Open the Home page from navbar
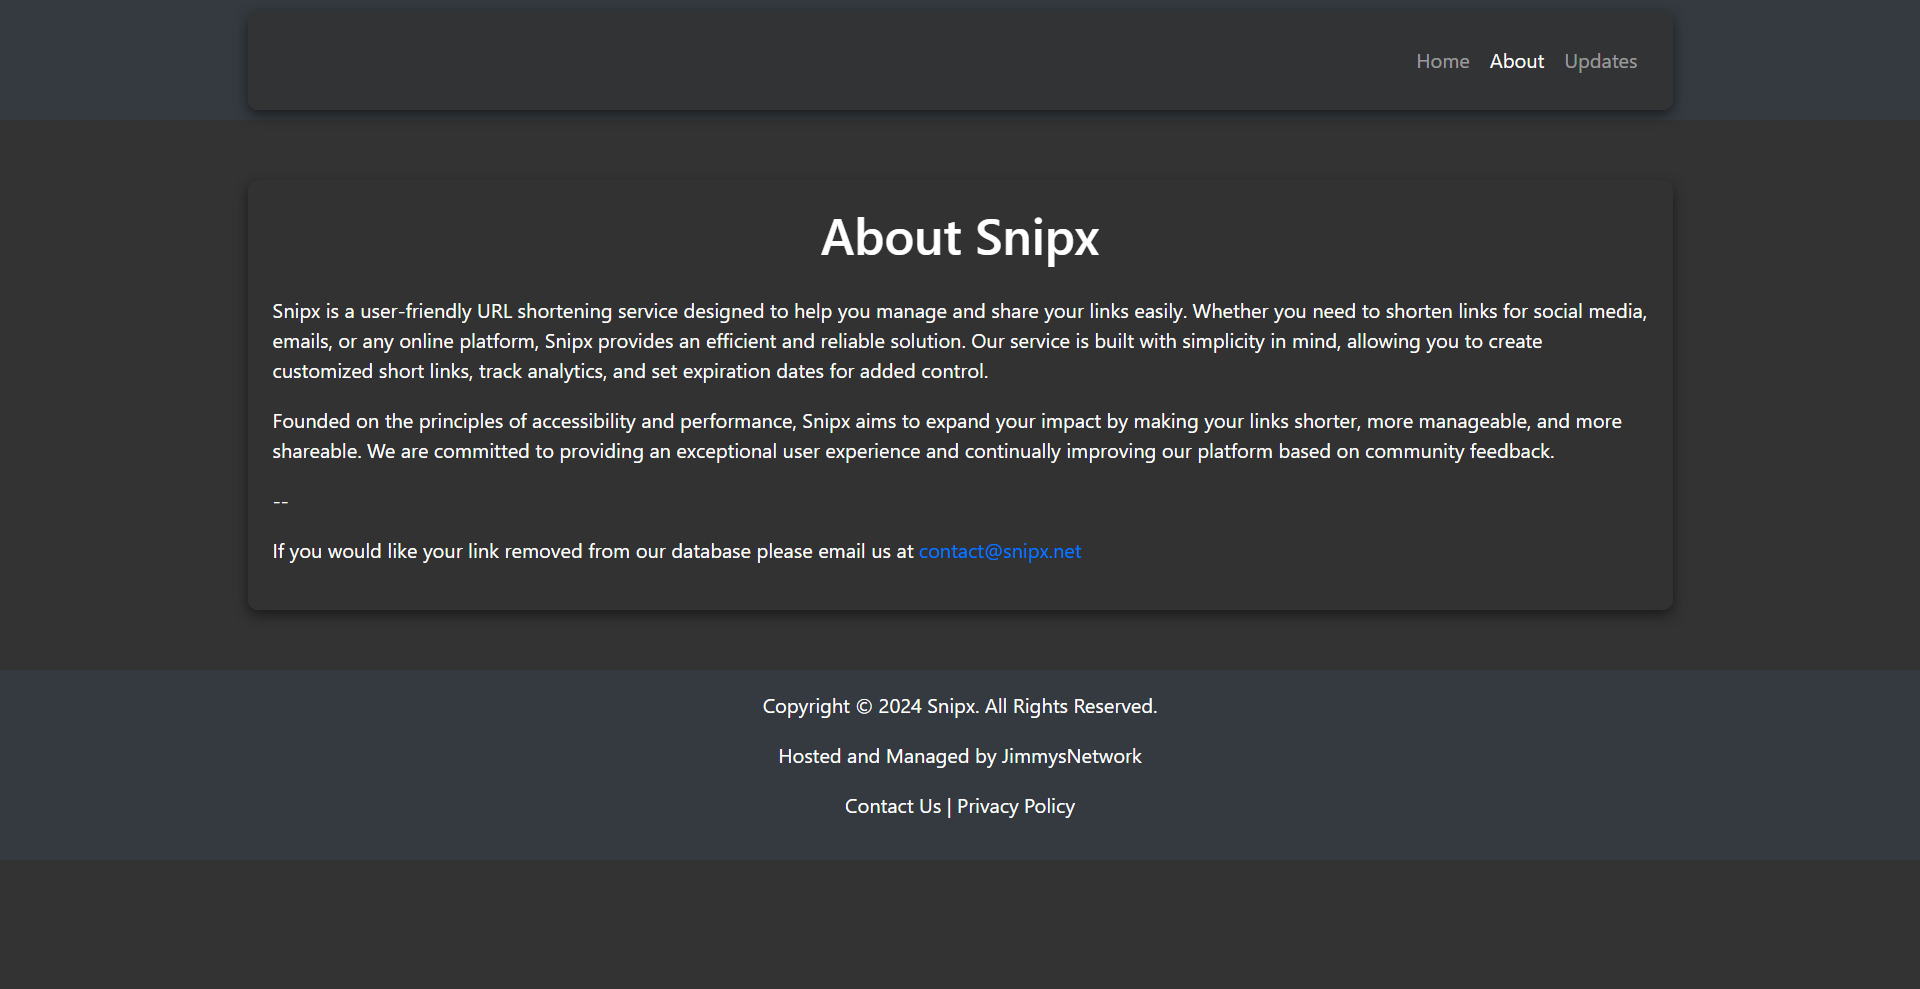1920x989 pixels. [x=1442, y=61]
